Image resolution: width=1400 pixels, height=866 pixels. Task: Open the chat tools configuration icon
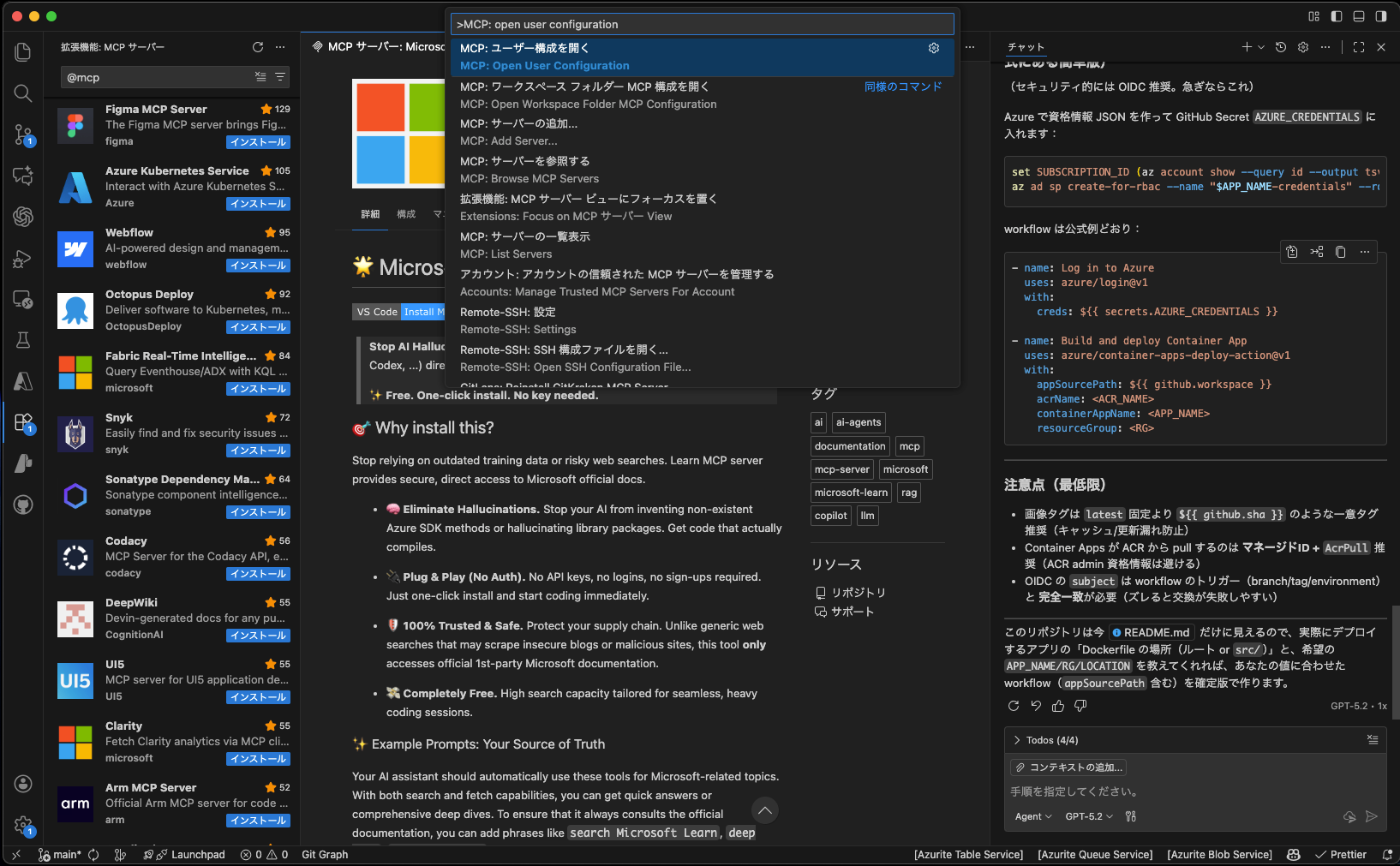pyautogui.click(x=1131, y=816)
